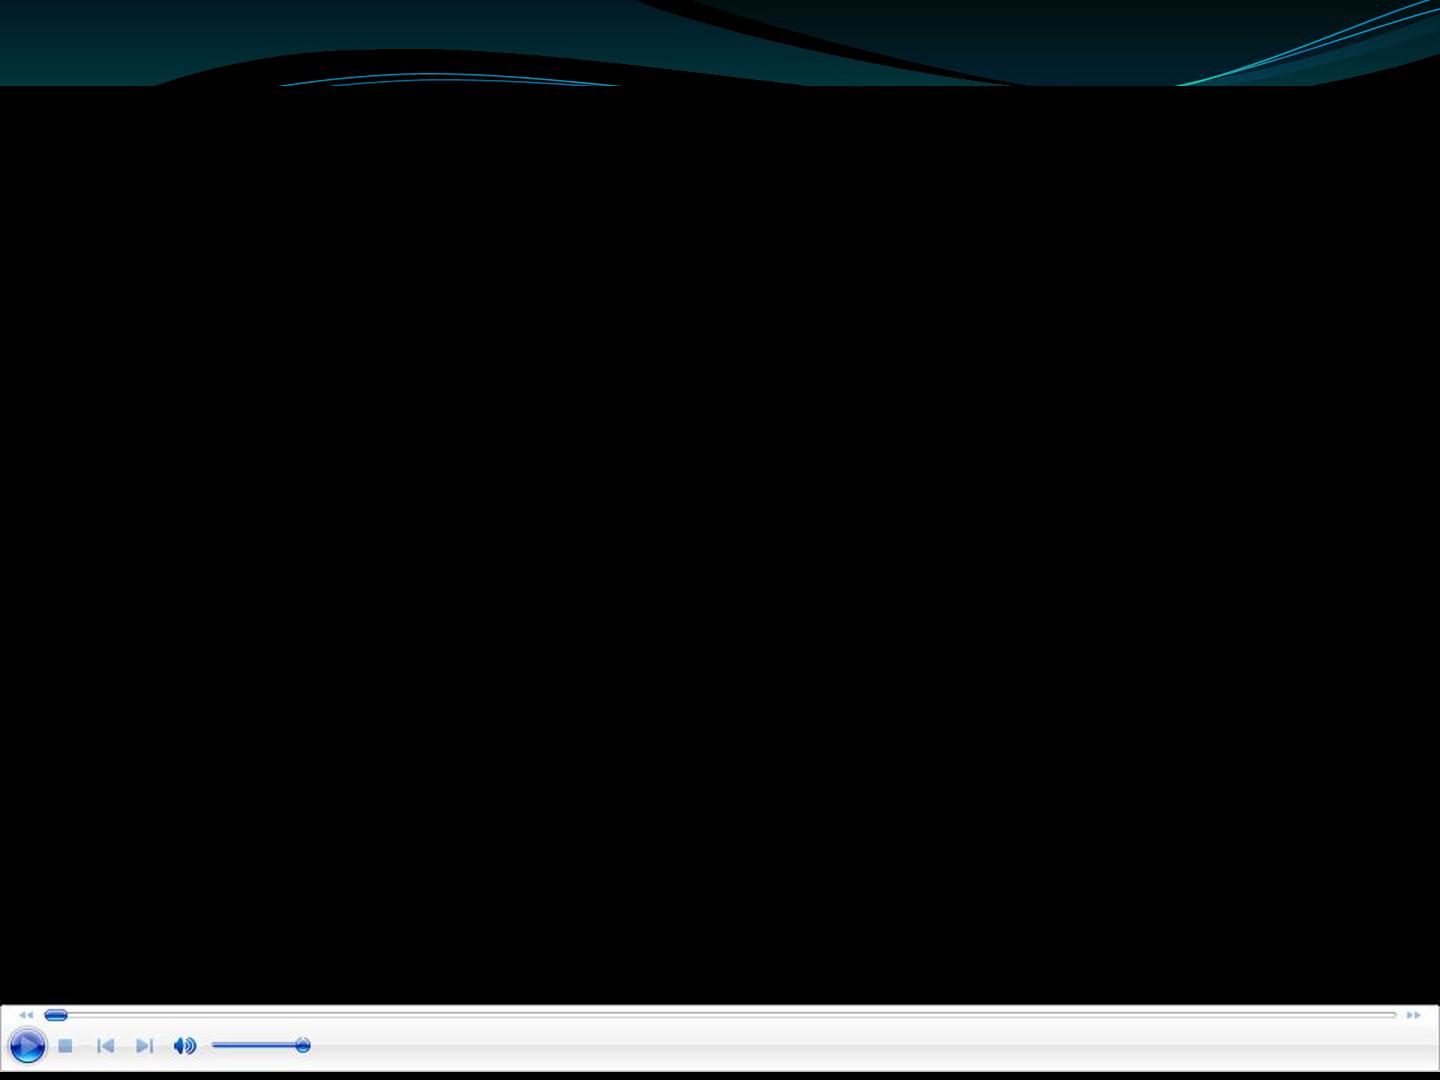Image resolution: width=1440 pixels, height=1080 pixels.
Task: Start playback with the round Play button
Action: coord(27,1046)
